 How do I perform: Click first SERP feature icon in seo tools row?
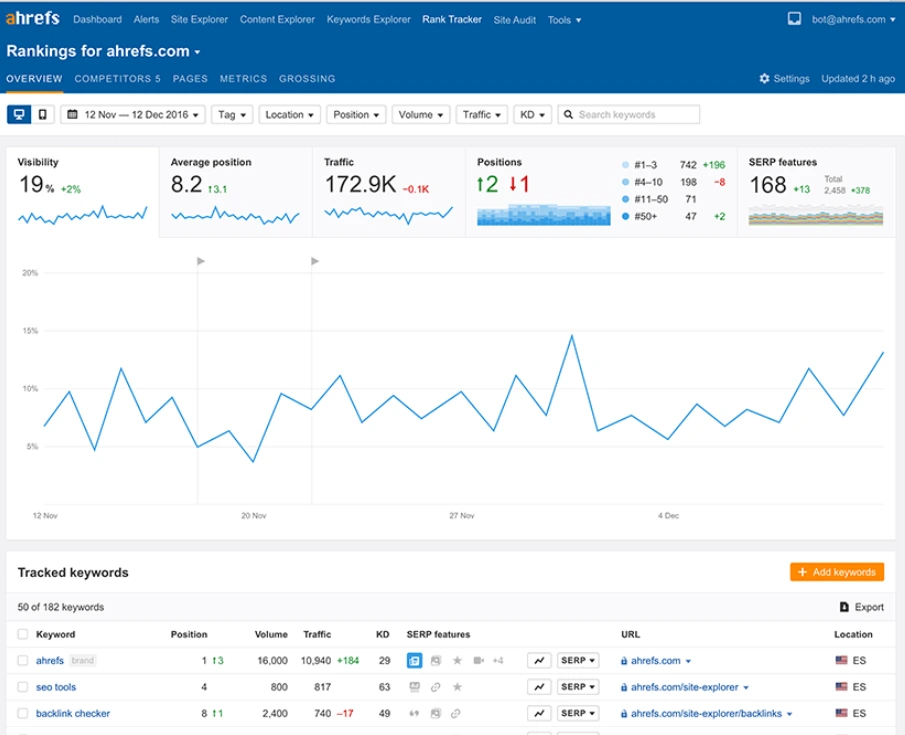tap(414, 687)
